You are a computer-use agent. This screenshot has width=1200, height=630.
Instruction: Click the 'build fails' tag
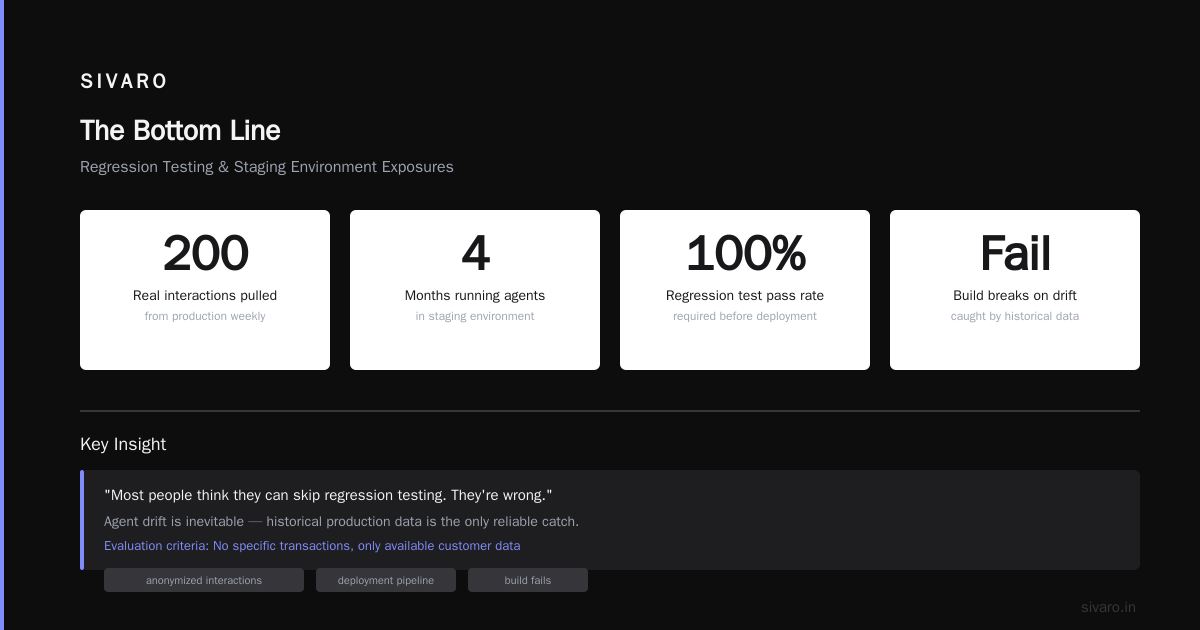(x=528, y=580)
